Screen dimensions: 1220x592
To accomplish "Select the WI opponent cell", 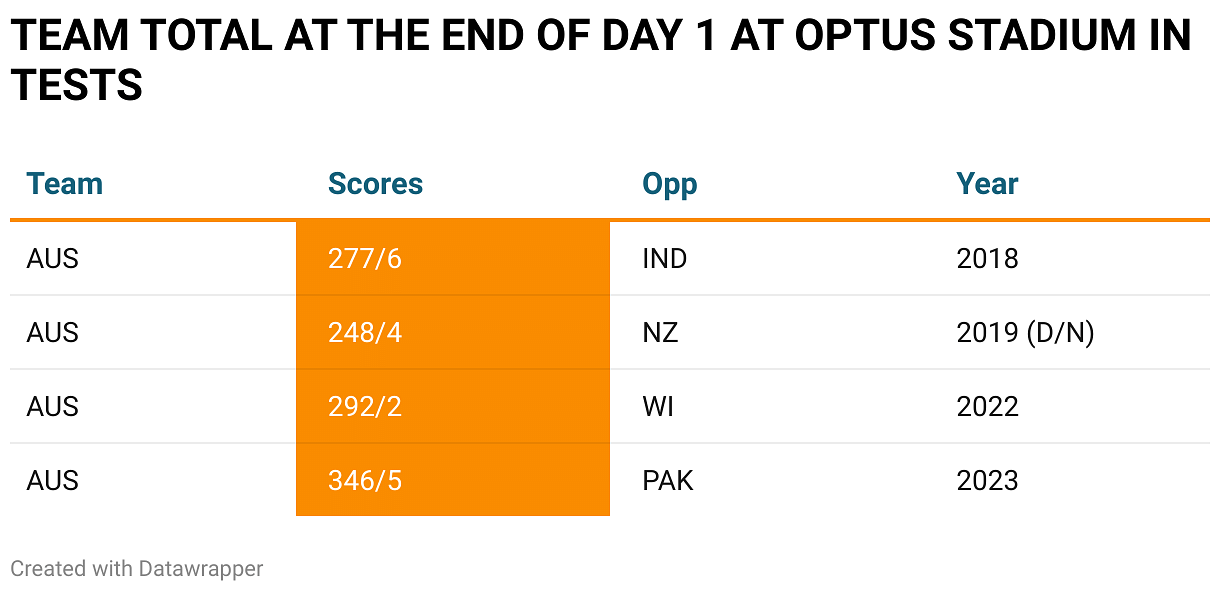I will [658, 407].
